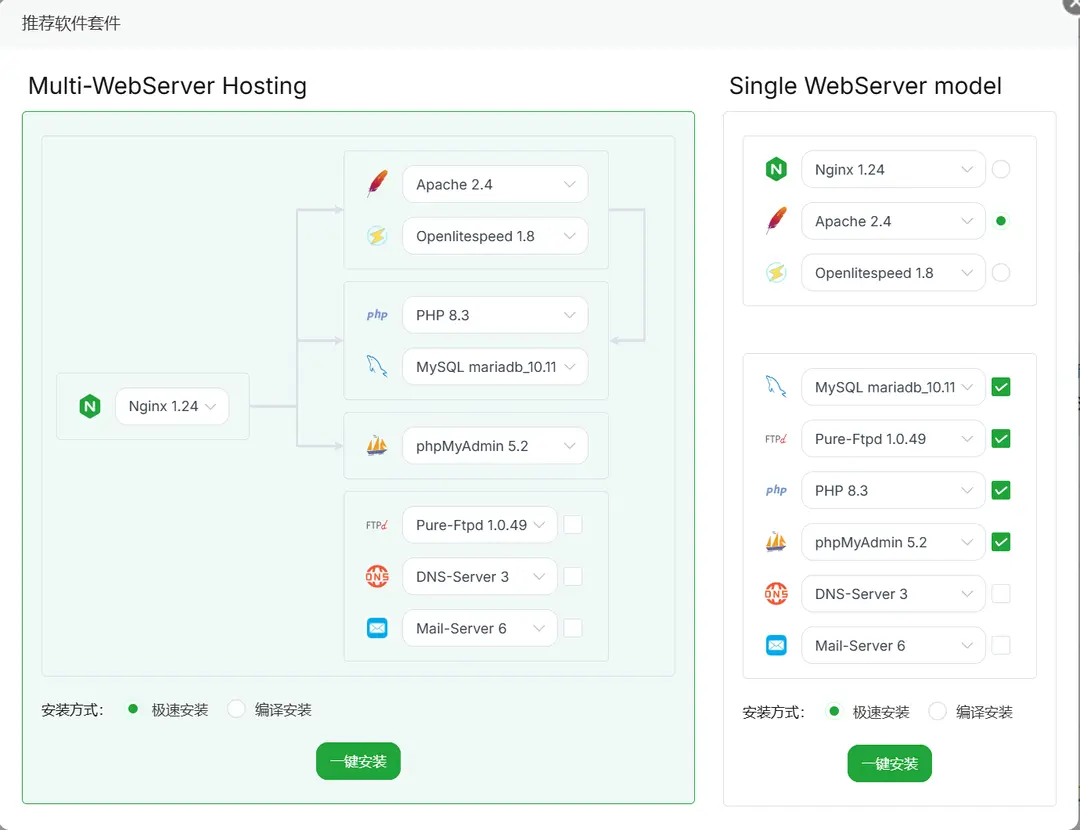Click the Apache feather icon in Multi-WebServer panel

[377, 184]
